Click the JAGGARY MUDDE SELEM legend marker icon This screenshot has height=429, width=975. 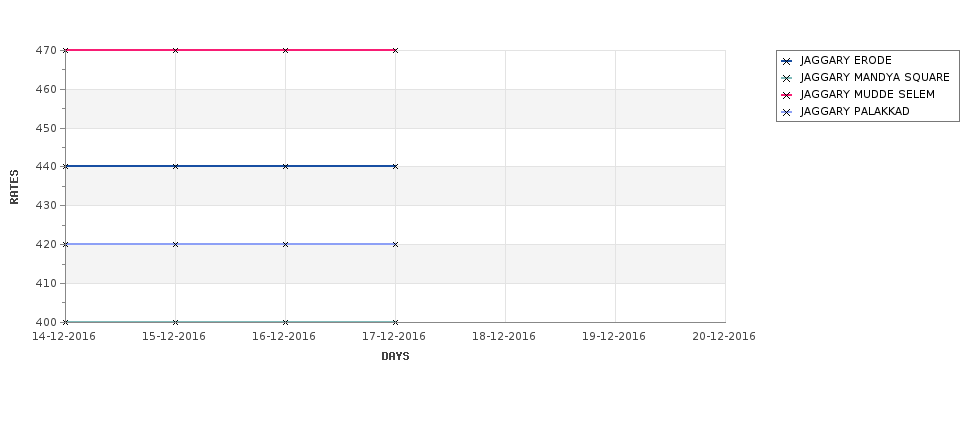(x=787, y=95)
